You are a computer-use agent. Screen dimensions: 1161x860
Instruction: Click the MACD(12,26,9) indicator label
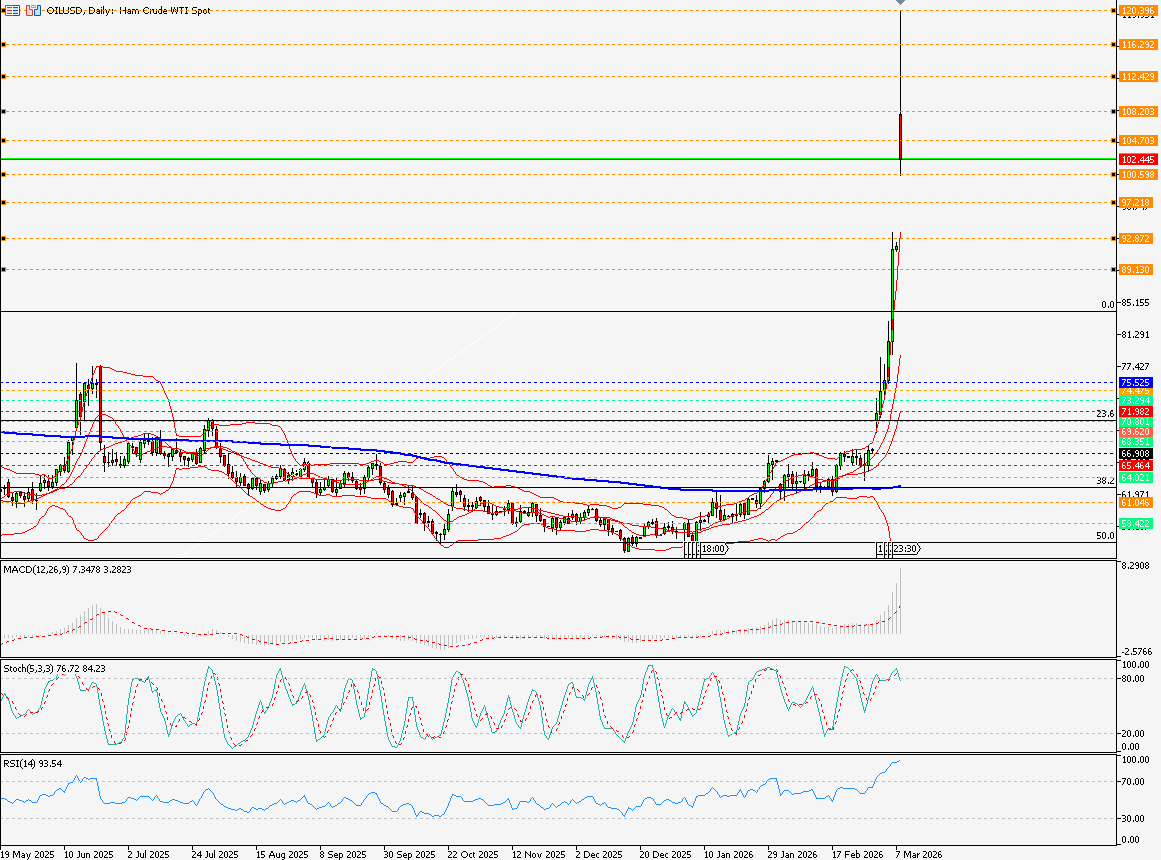click(x=65, y=569)
